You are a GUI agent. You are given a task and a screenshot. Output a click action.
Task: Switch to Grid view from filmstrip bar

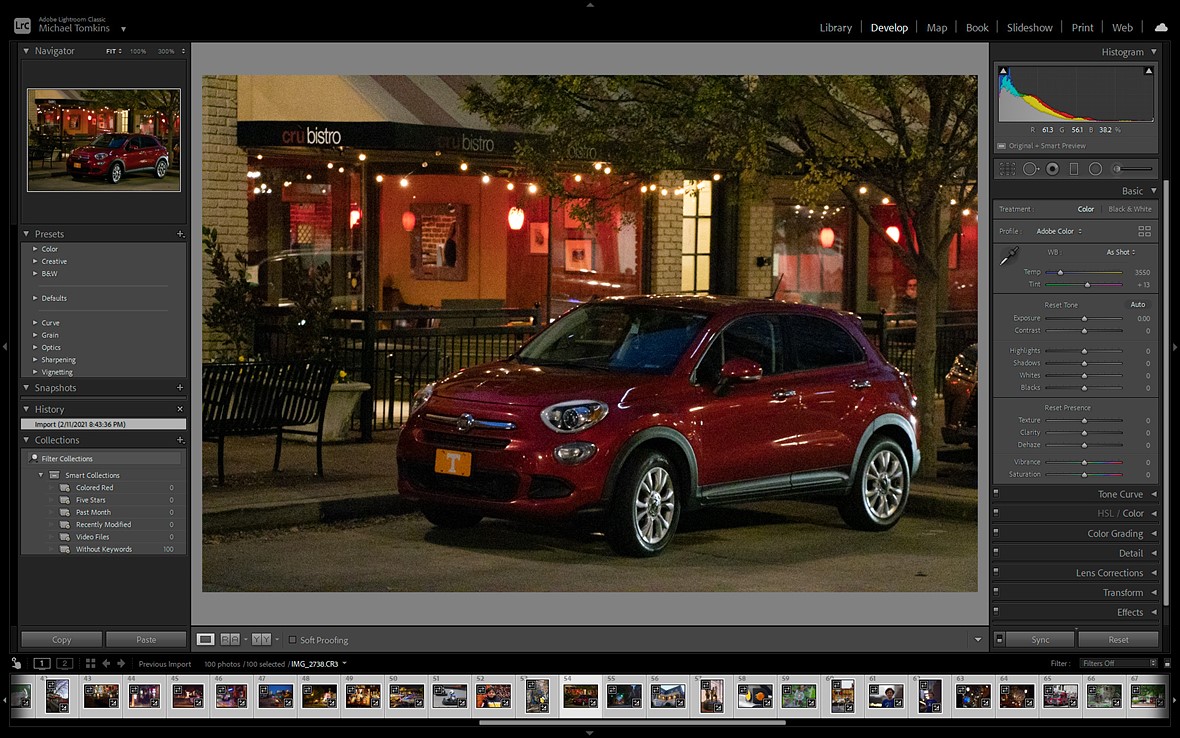(x=90, y=663)
